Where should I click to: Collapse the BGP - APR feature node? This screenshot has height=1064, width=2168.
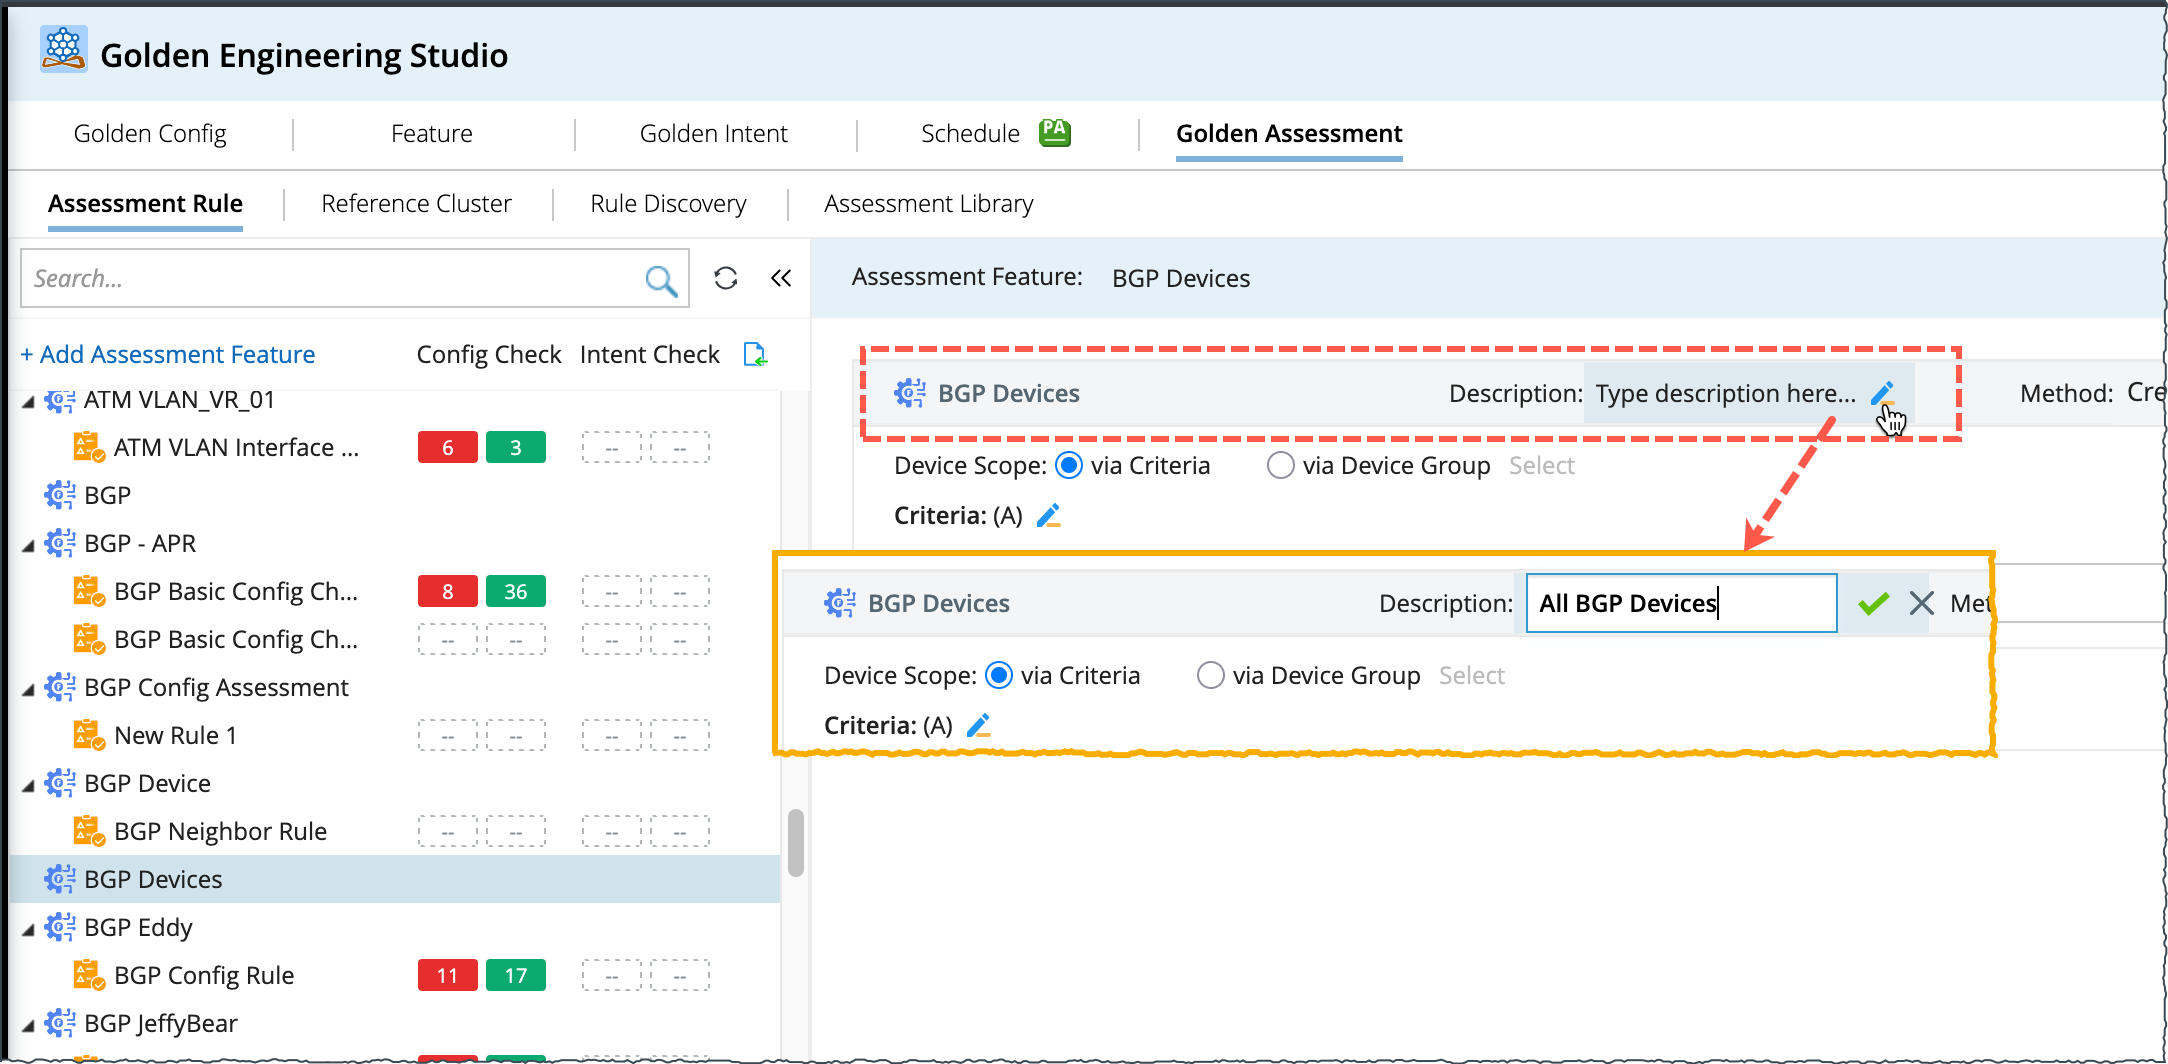[x=28, y=544]
